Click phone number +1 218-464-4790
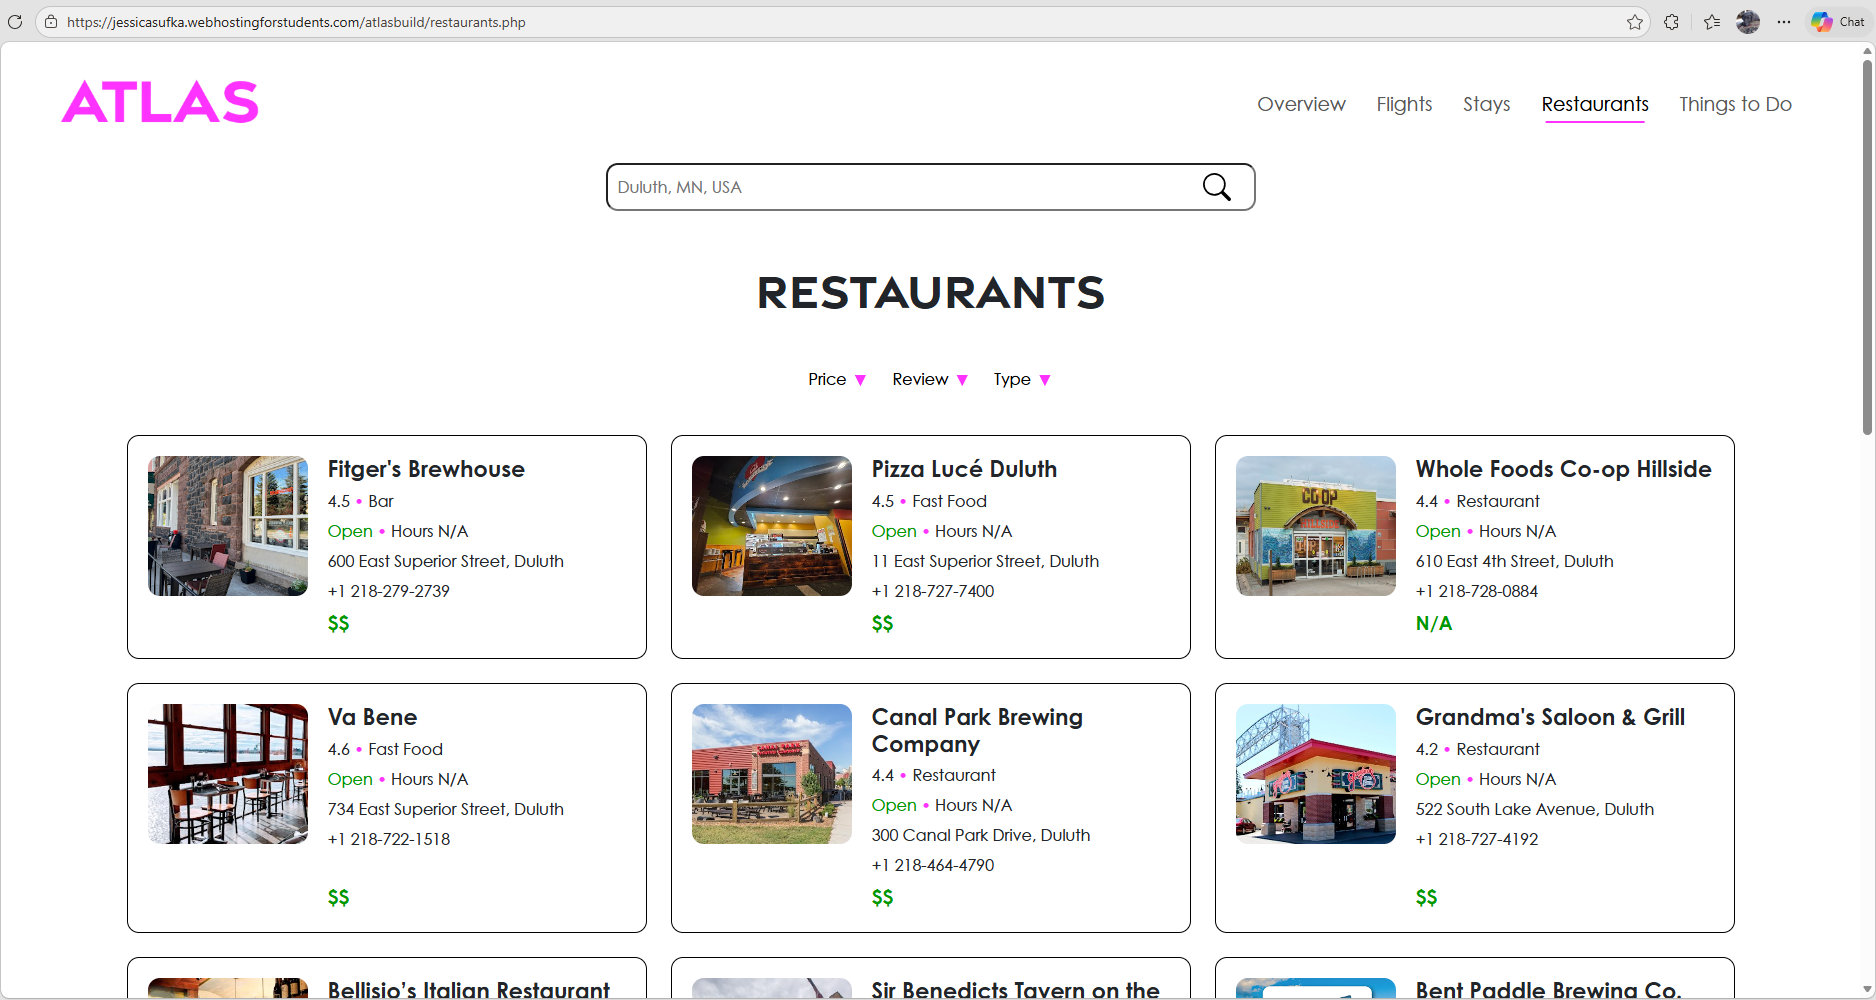 point(933,865)
